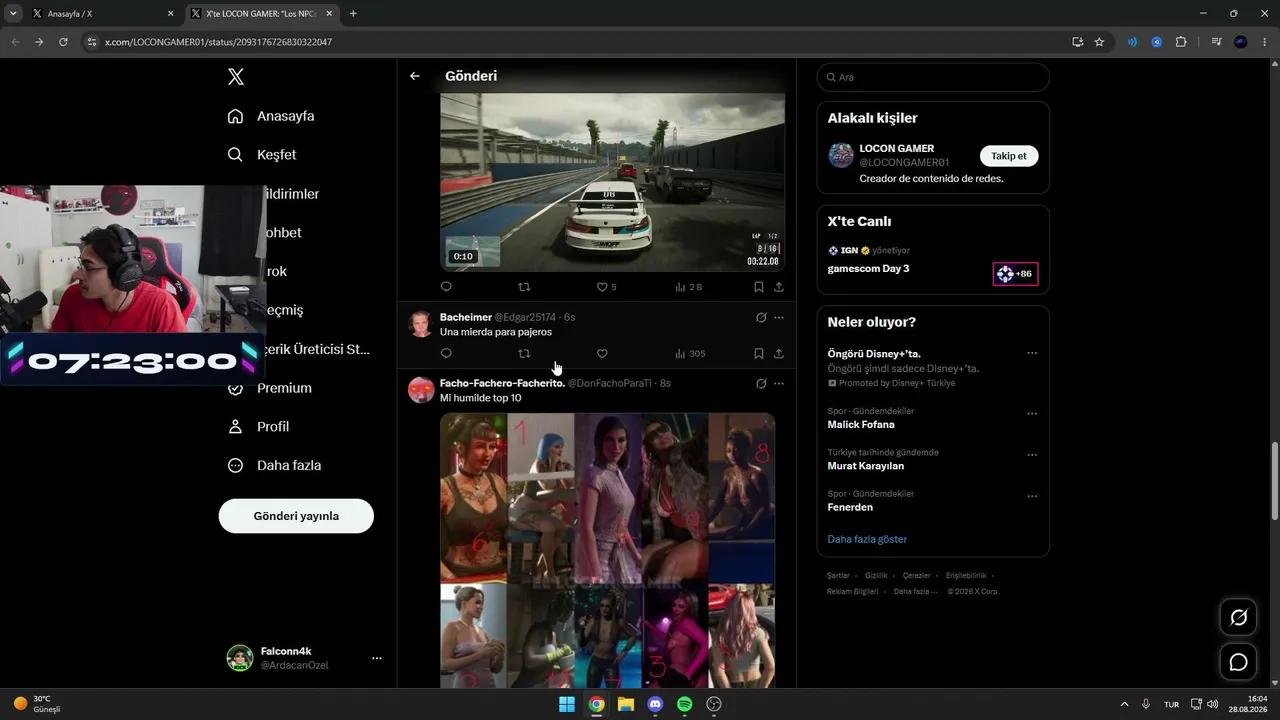Open more options for Bacheimer's comment
This screenshot has height=720, width=1280.
(779, 317)
